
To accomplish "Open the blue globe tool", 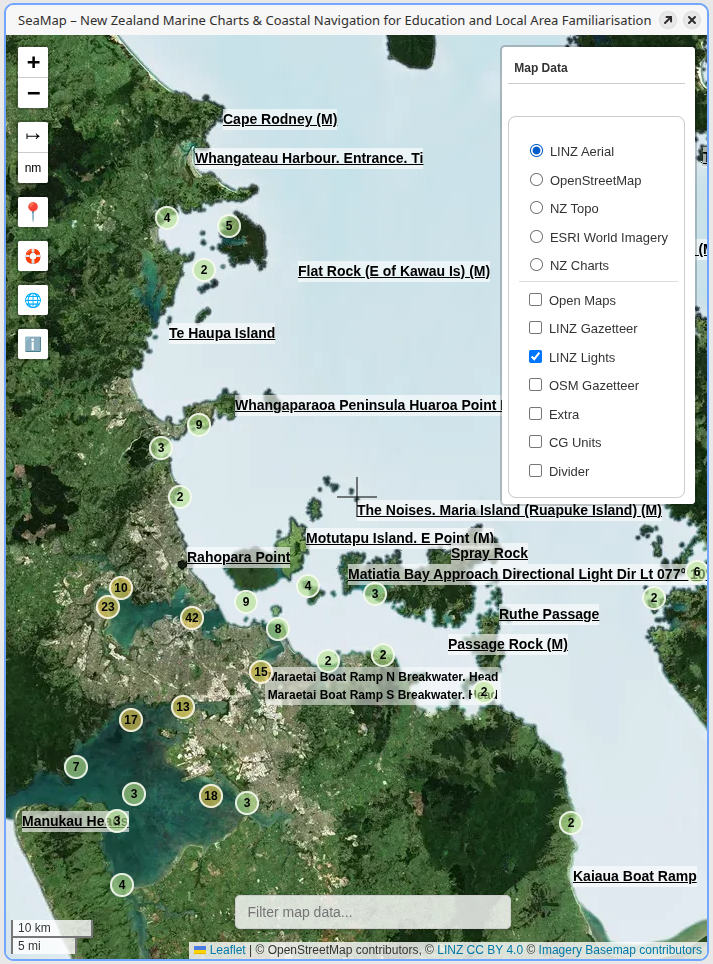I will pos(33,300).
